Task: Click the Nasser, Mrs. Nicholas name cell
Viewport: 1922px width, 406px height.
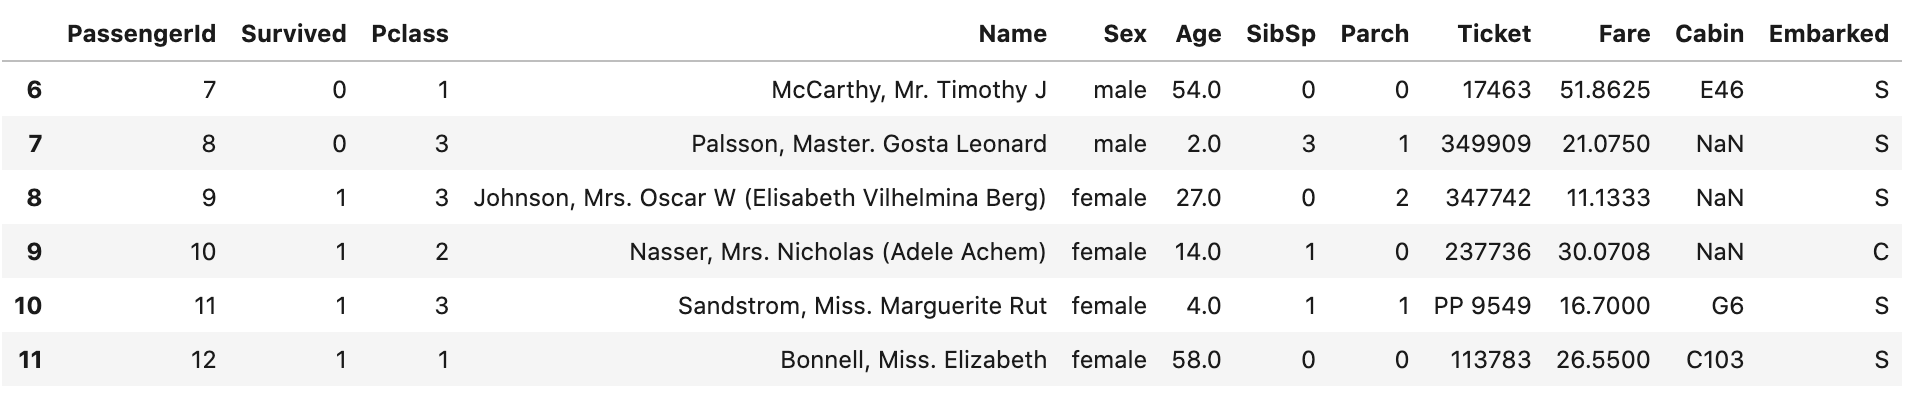Action: tap(838, 252)
